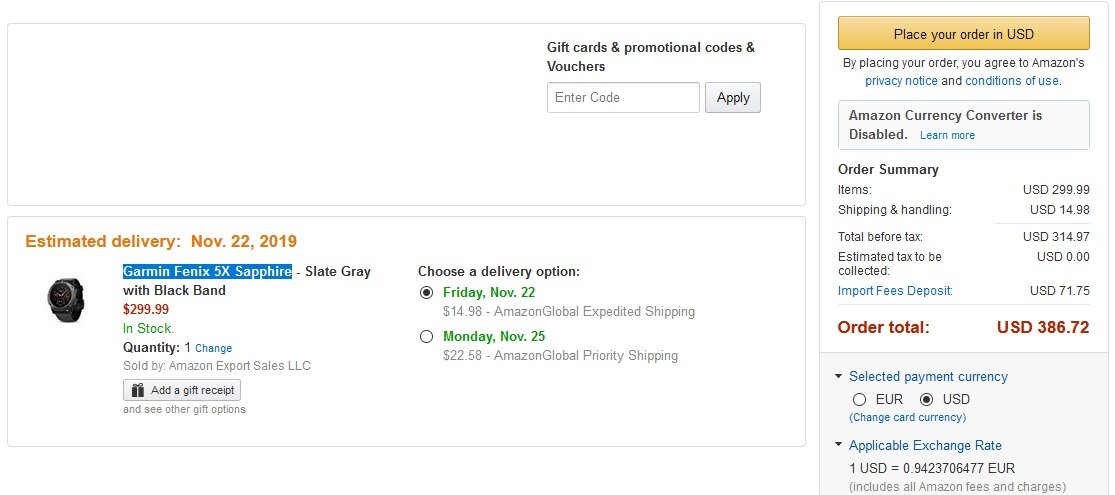Collapse the Selected payment currency section
The image size is (1115, 495).
click(838, 377)
